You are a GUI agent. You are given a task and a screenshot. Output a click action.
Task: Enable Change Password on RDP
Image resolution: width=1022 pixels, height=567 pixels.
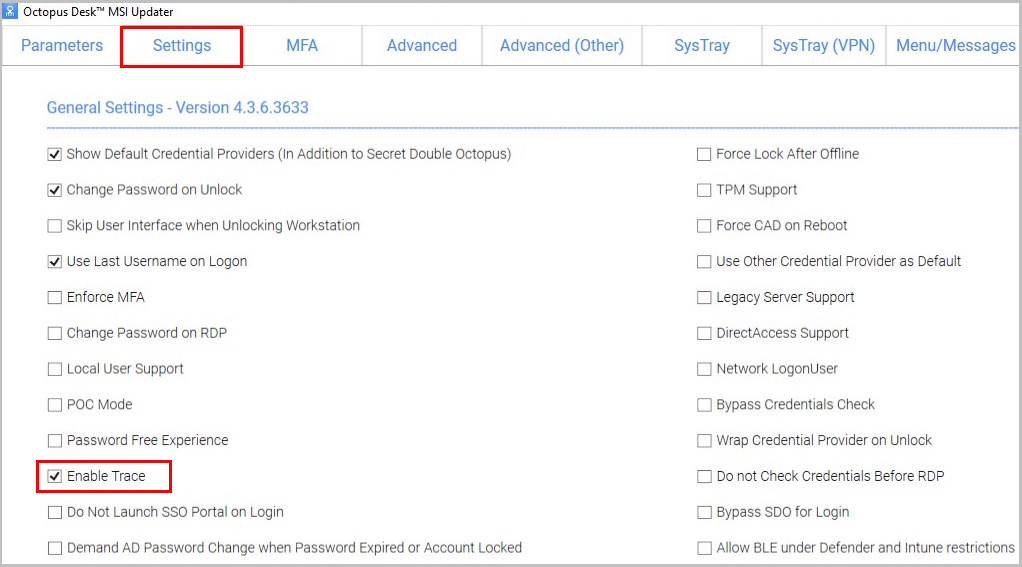tap(55, 334)
